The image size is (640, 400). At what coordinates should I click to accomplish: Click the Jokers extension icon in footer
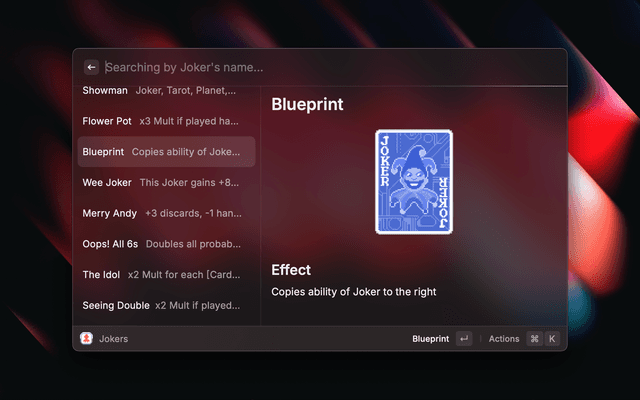point(86,338)
